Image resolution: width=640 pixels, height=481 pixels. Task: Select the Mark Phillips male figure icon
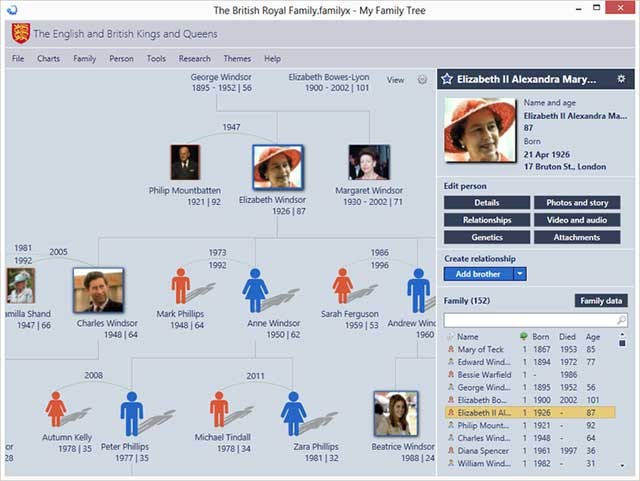coord(181,286)
